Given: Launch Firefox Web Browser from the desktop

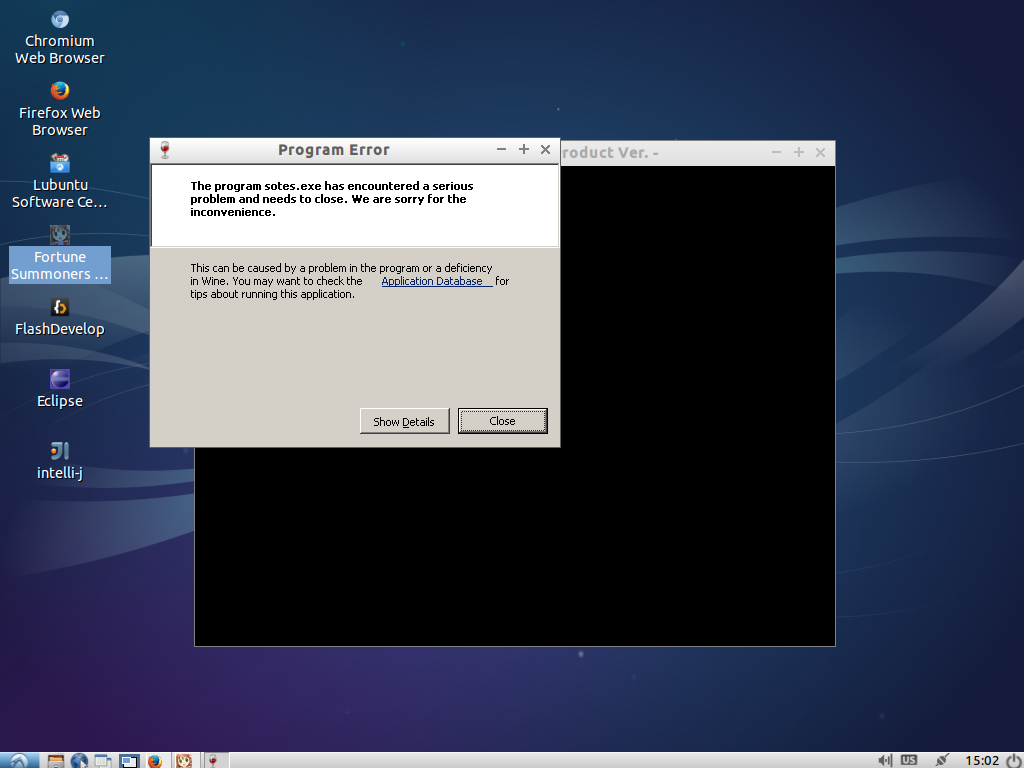Looking at the screenshot, I should pyautogui.click(x=59, y=110).
